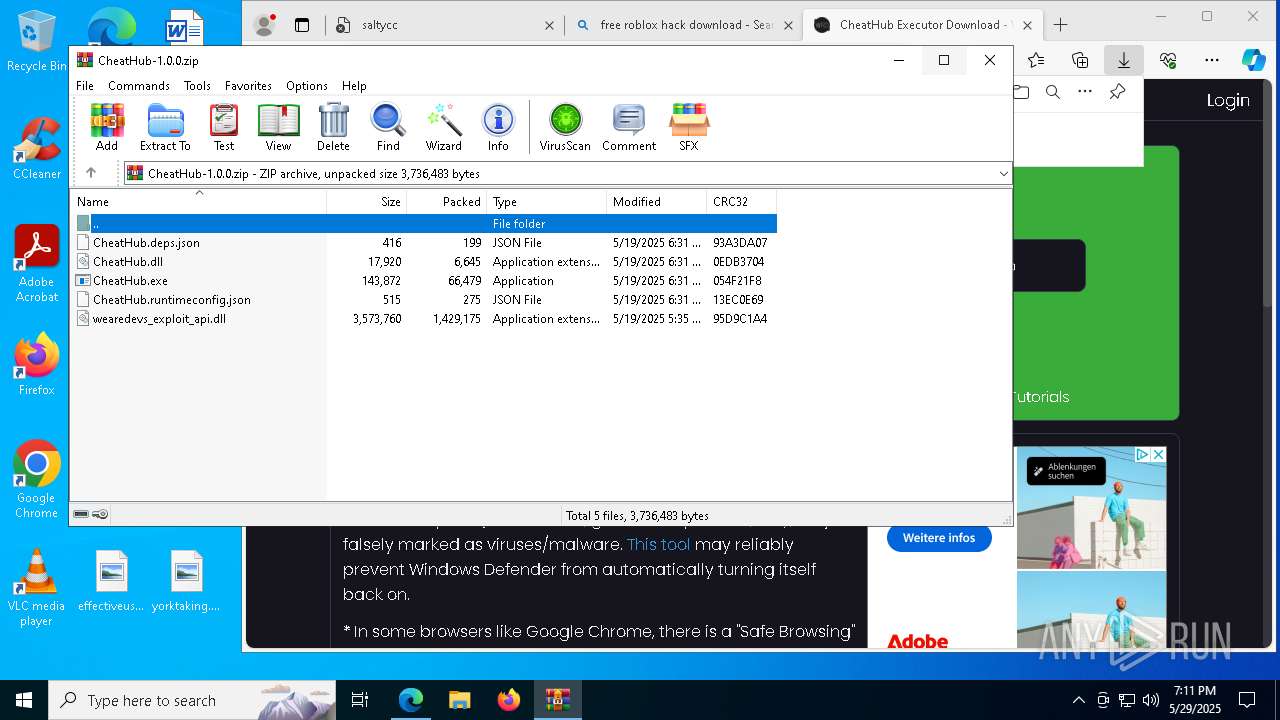Click the drive icon in WinRAR status bar
This screenshot has width=1280, height=720.
pos(81,514)
